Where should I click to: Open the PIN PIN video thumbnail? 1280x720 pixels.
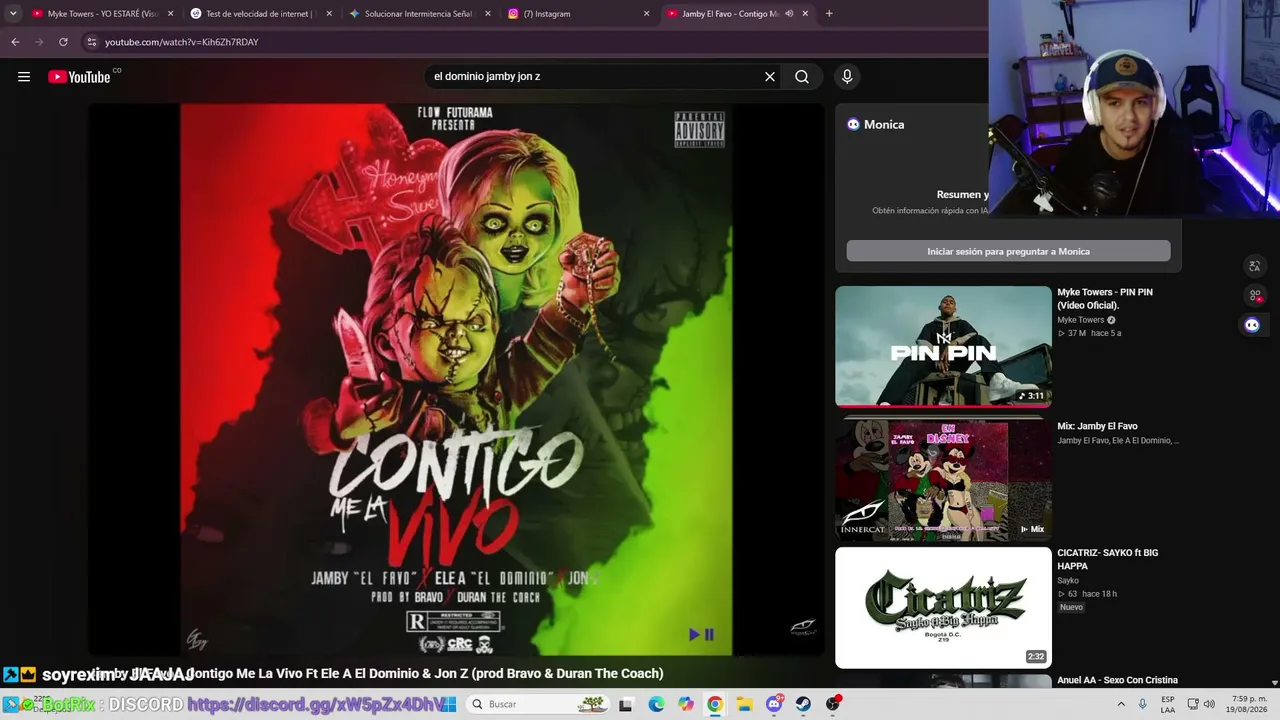[943, 346]
